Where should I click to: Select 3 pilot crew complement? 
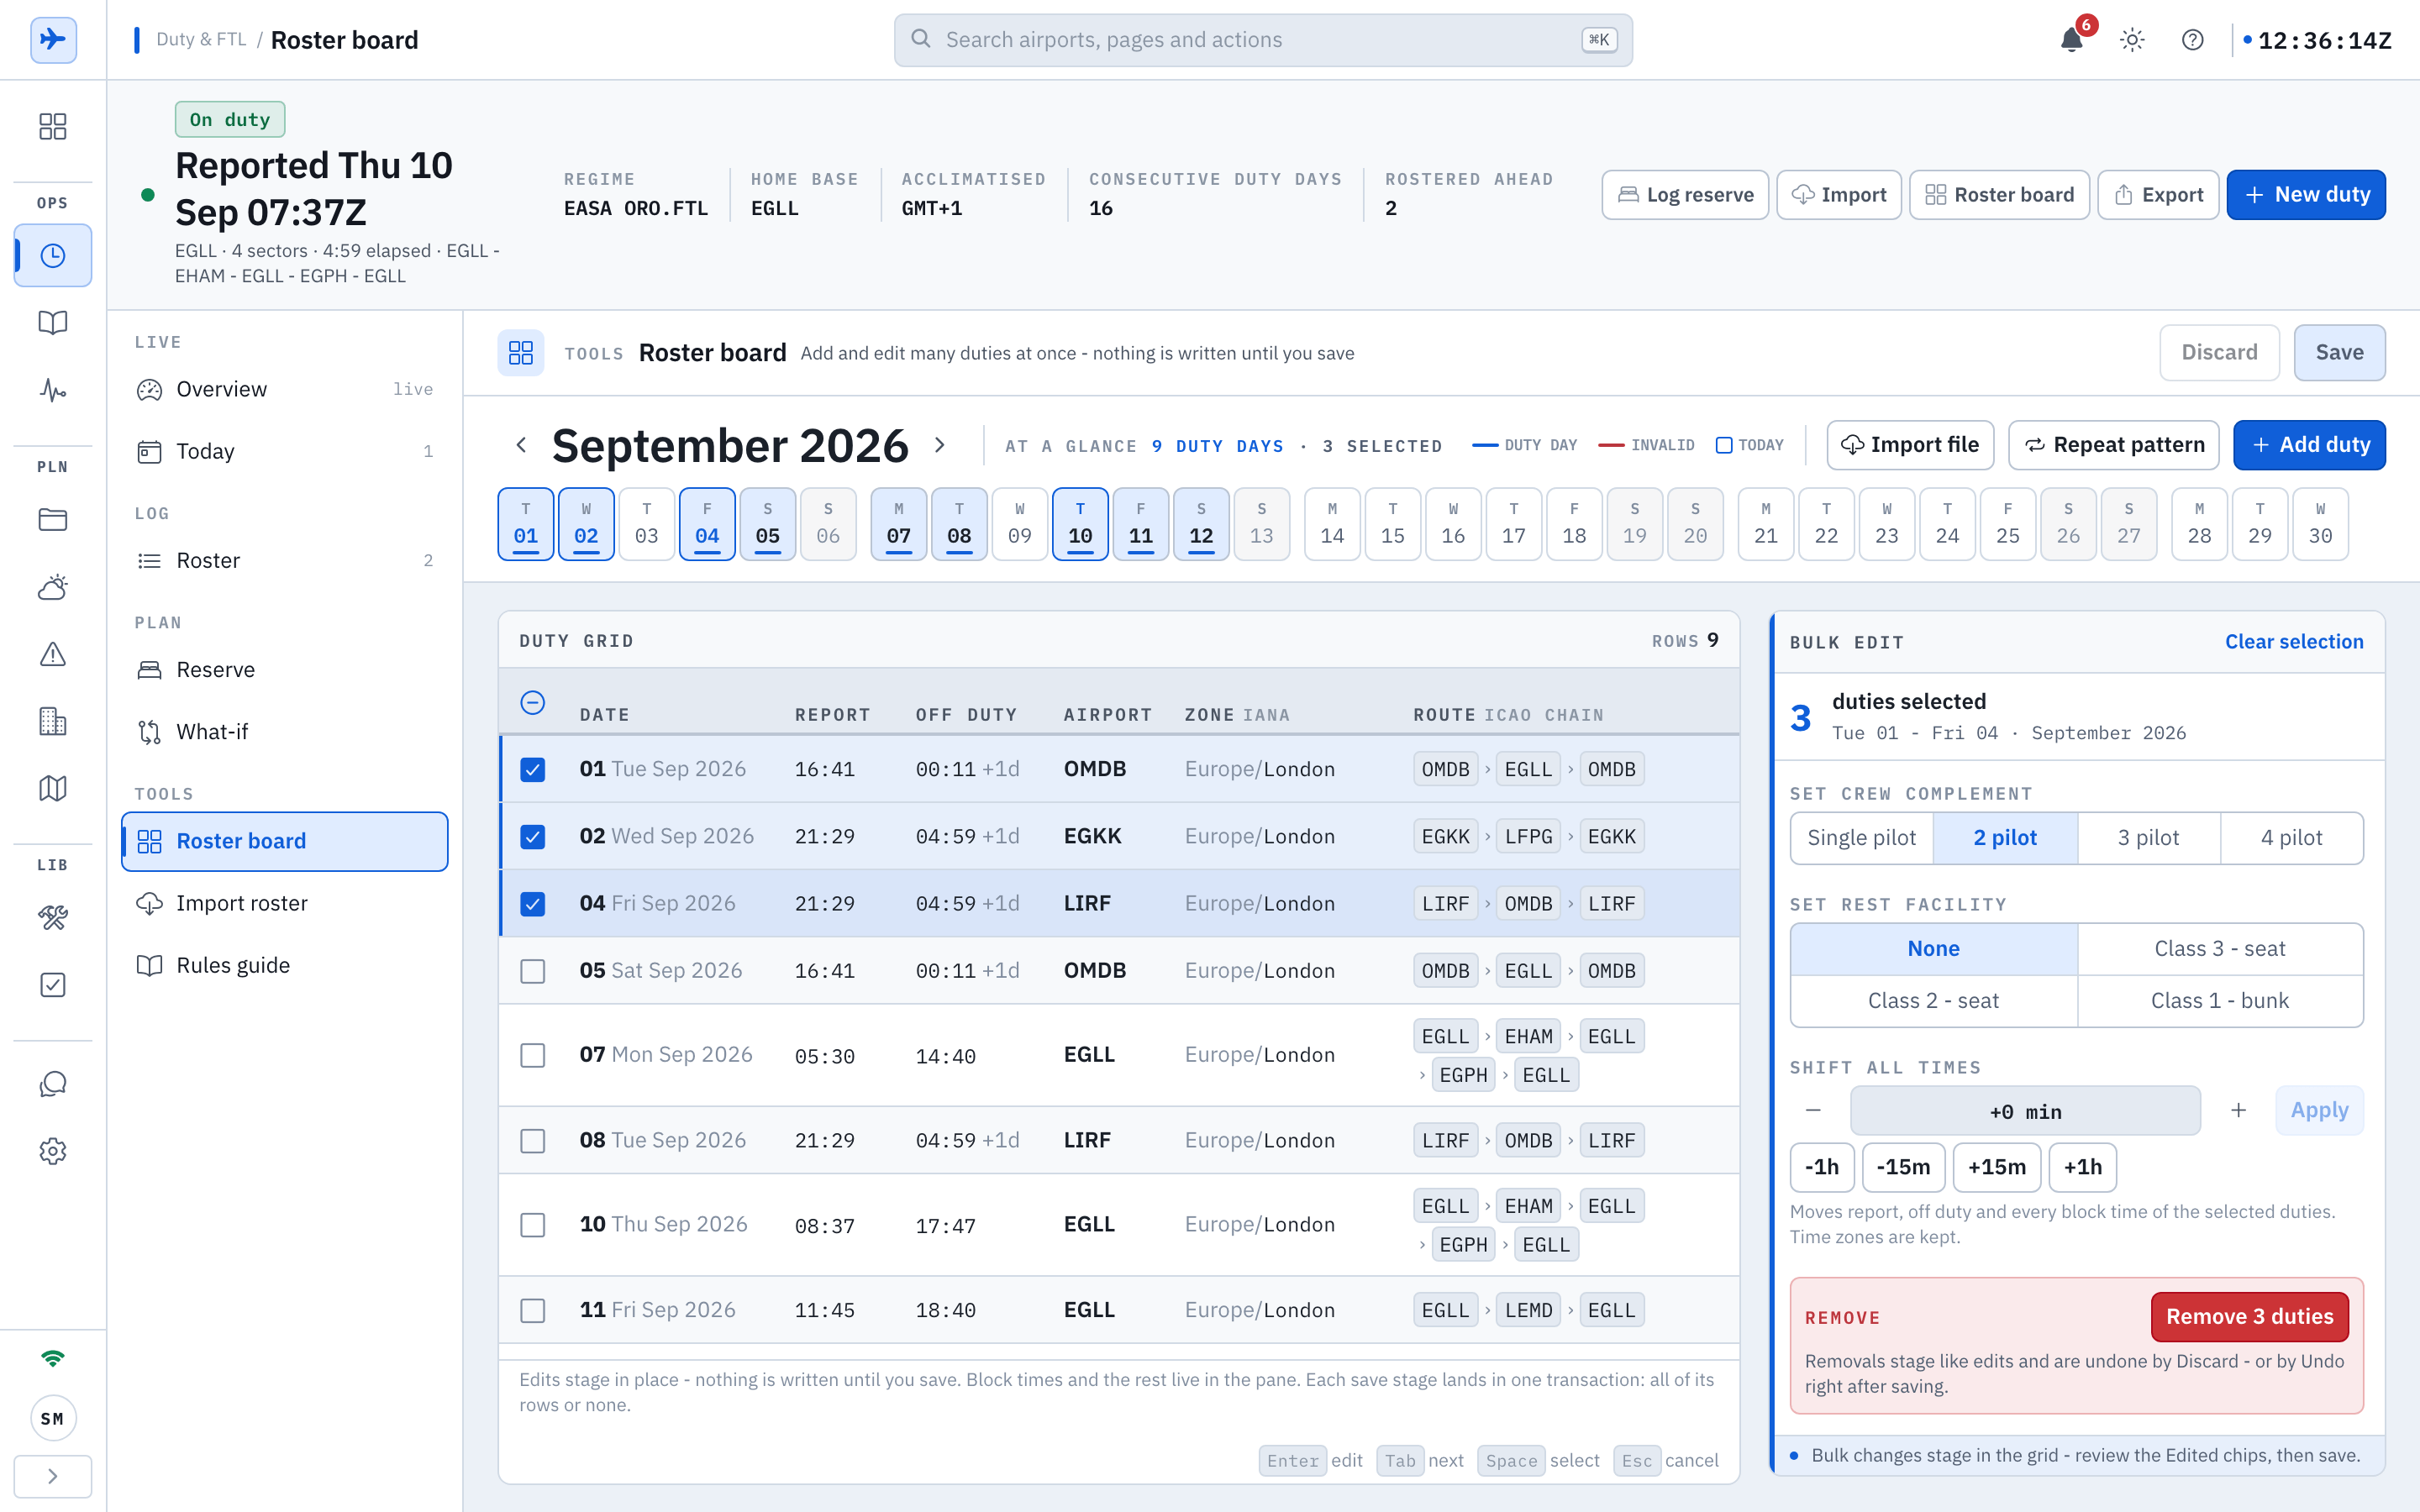coord(2148,838)
